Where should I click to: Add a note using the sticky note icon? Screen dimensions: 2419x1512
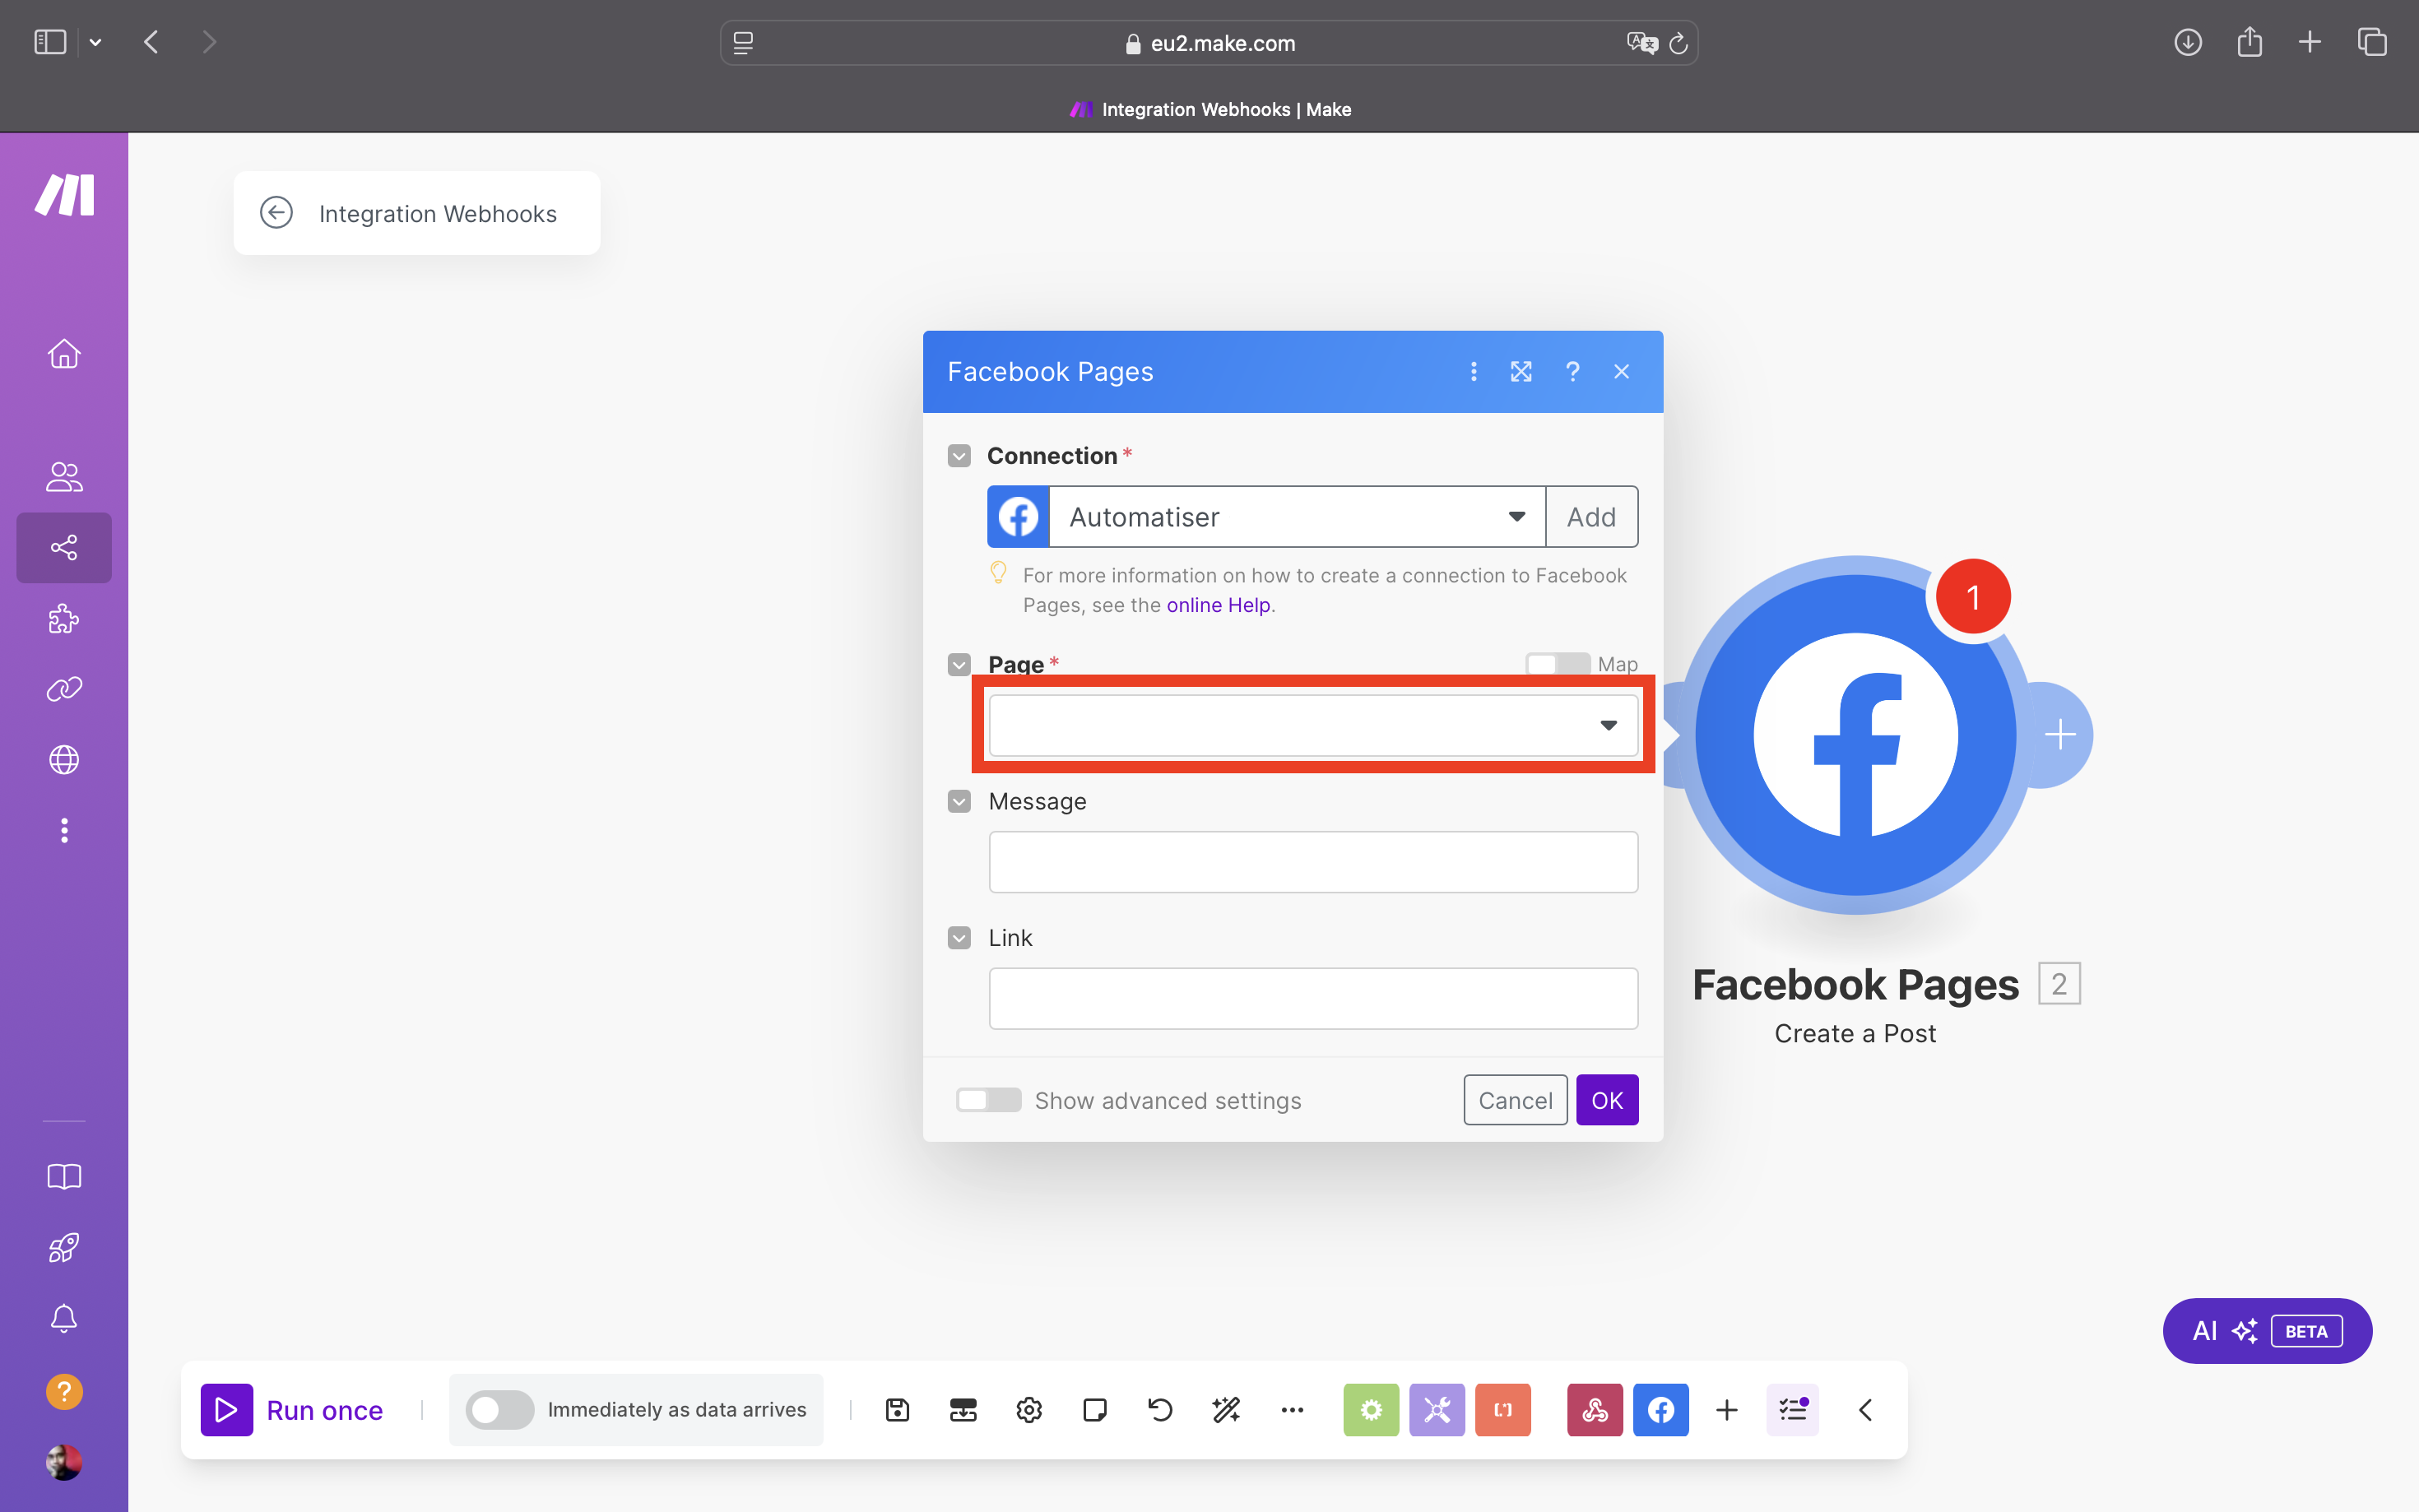tap(1094, 1409)
